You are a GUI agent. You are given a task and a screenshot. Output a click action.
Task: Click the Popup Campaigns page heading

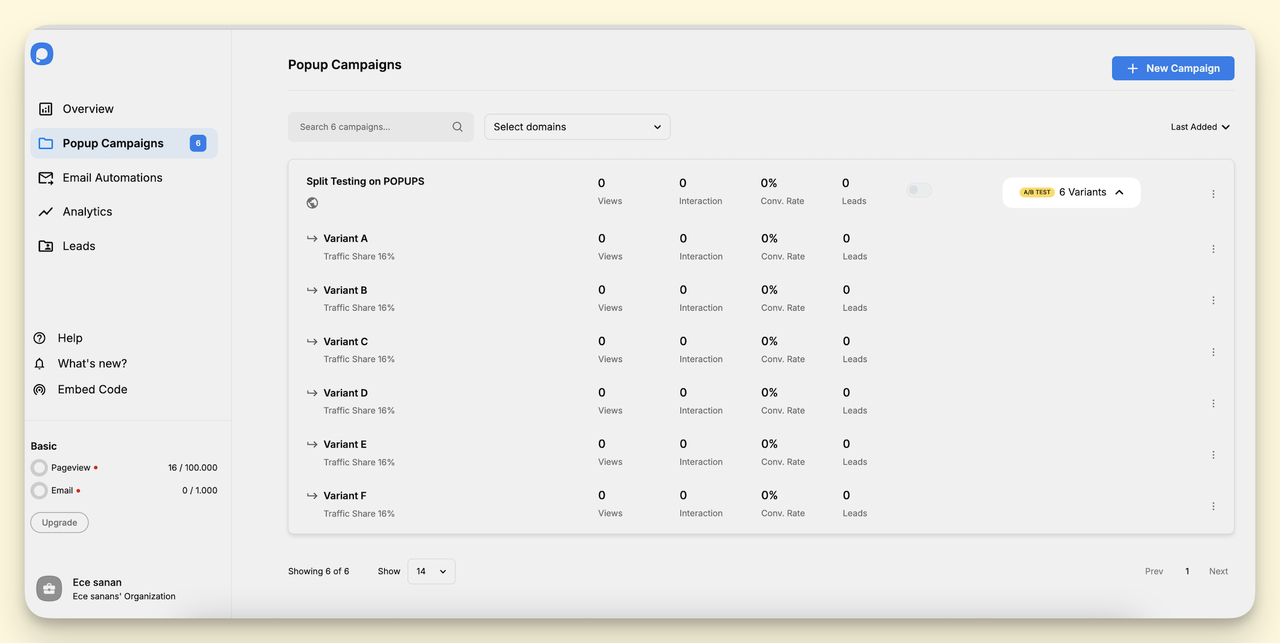[345, 65]
